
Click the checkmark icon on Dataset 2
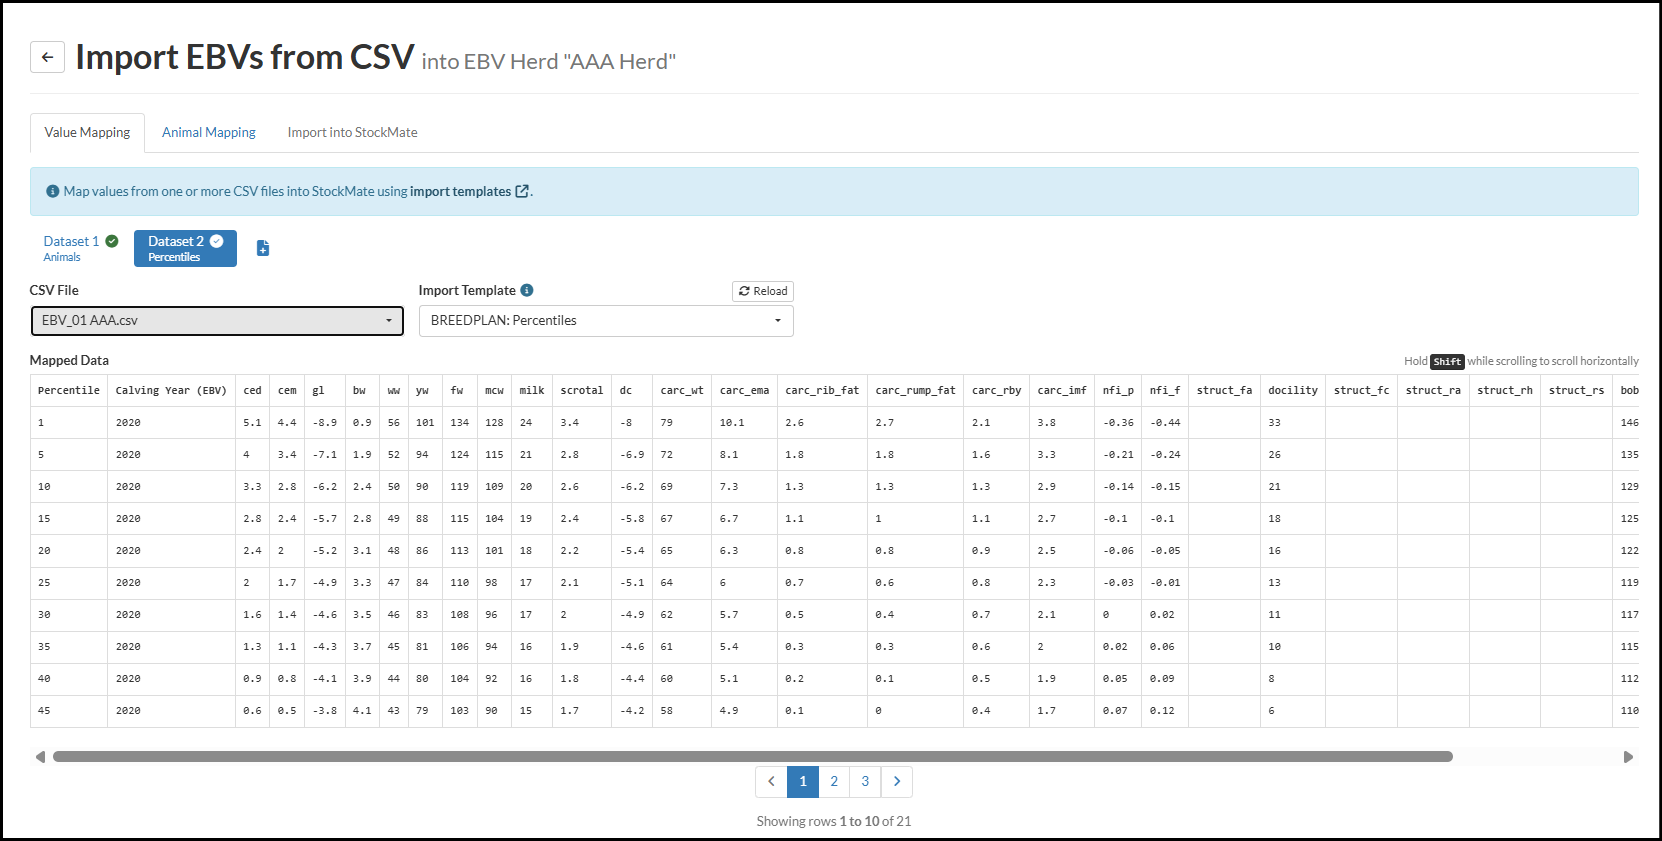[217, 241]
